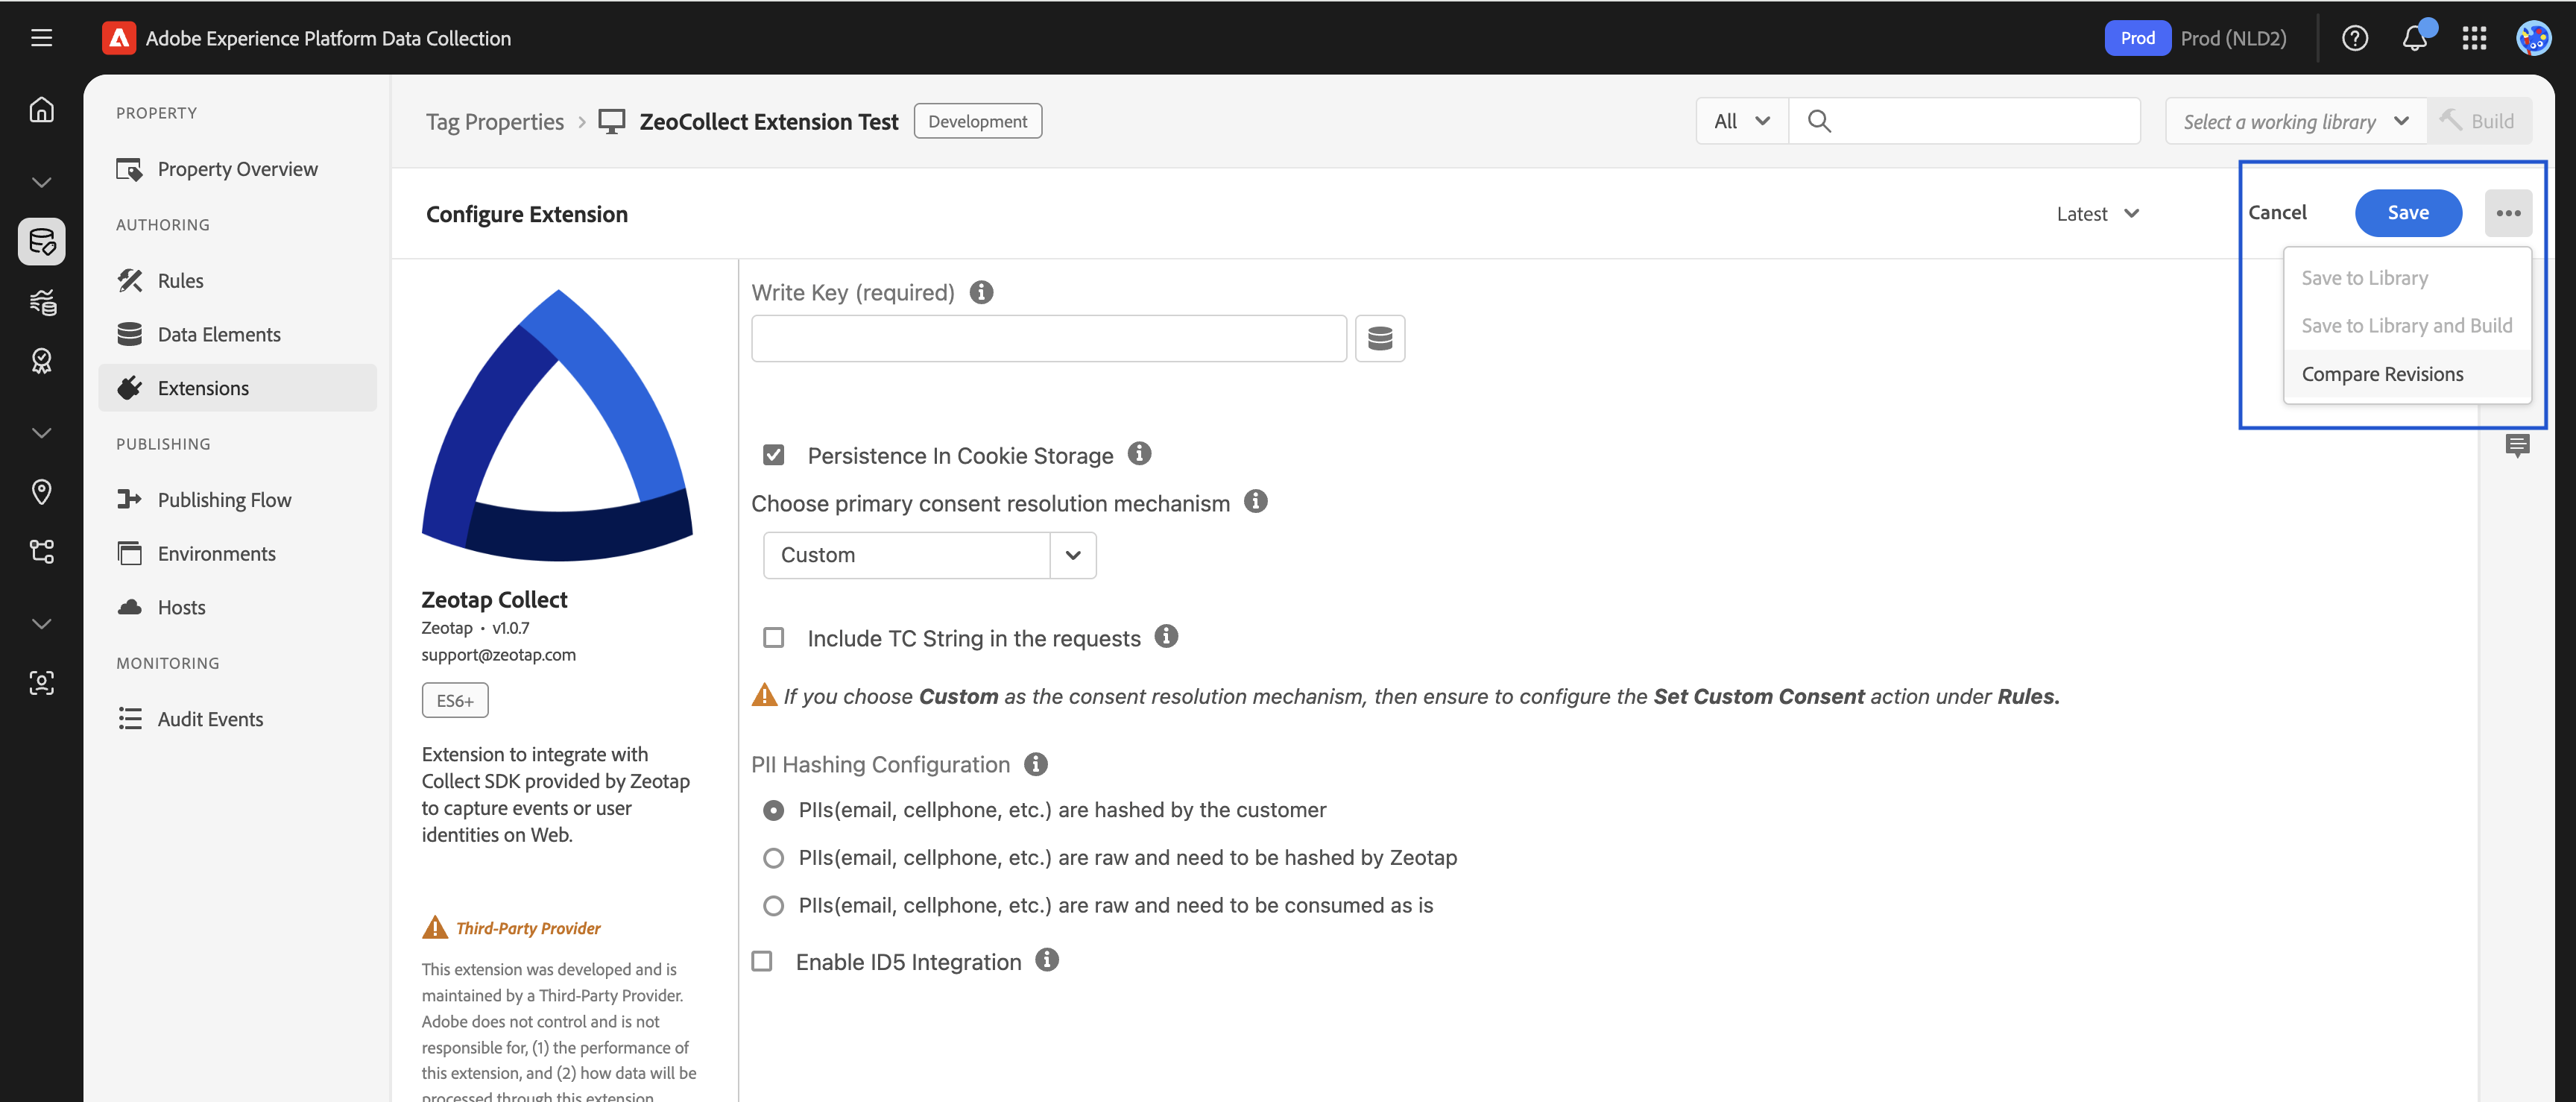Uncheck Persistence In Cookie Storage

[773, 455]
